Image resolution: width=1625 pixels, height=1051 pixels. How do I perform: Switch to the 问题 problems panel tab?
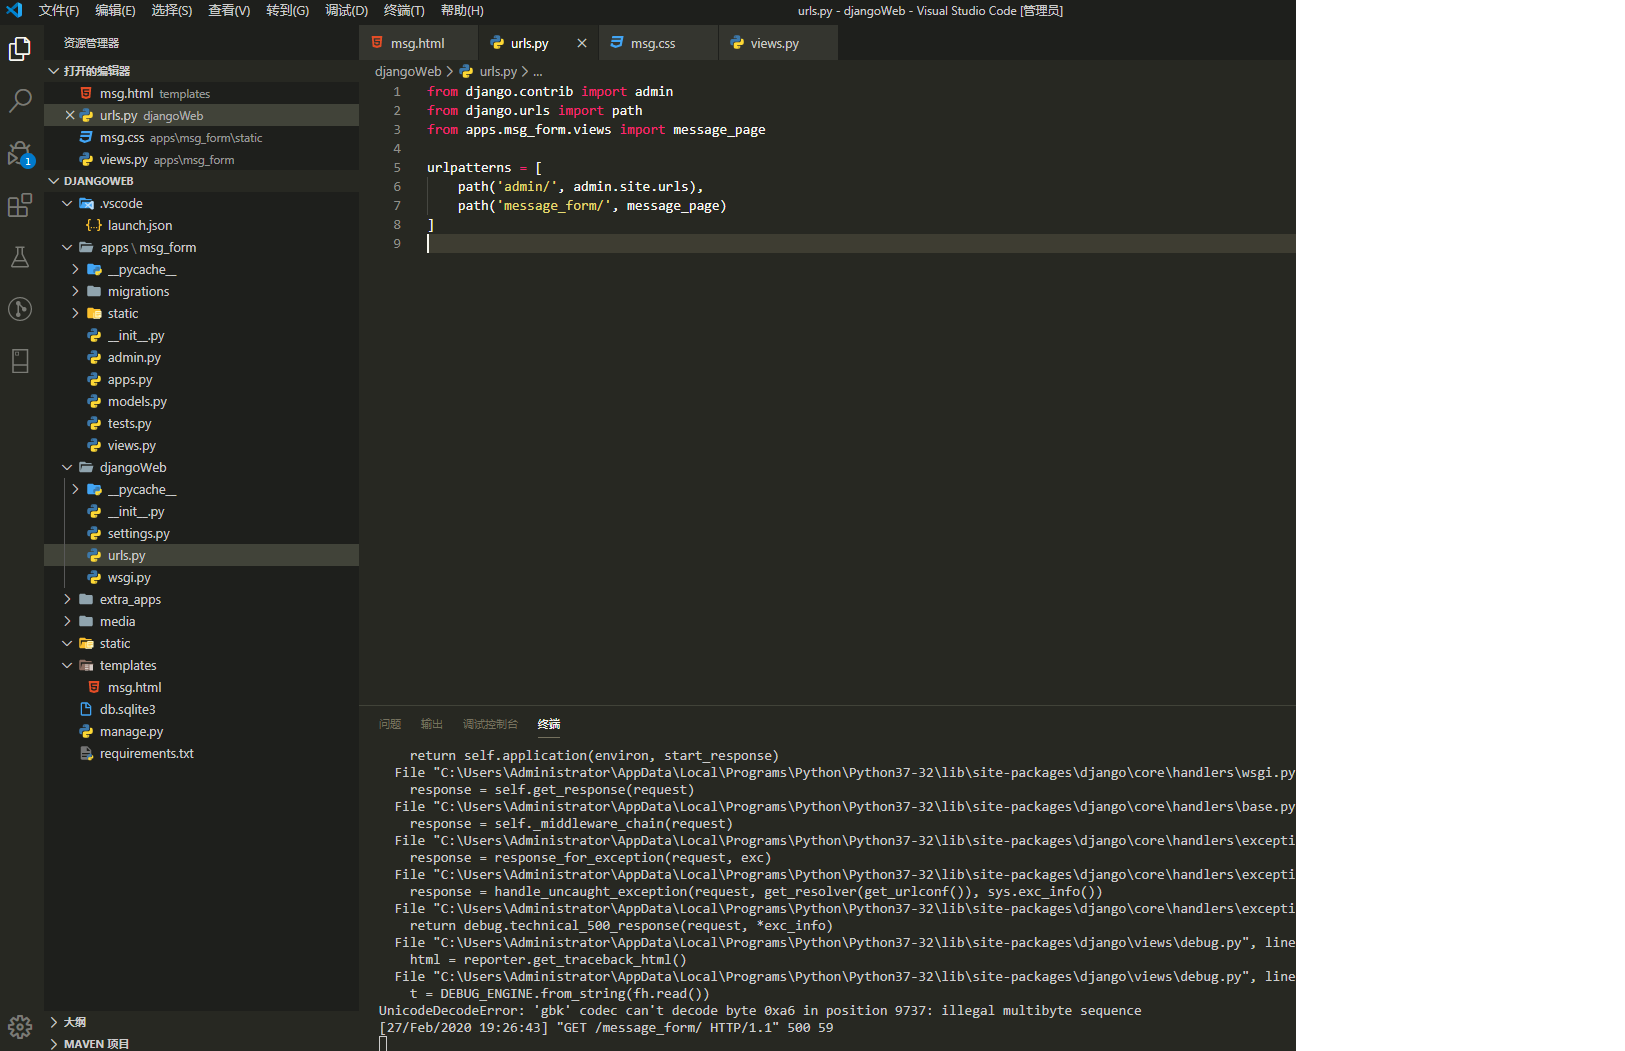390,724
